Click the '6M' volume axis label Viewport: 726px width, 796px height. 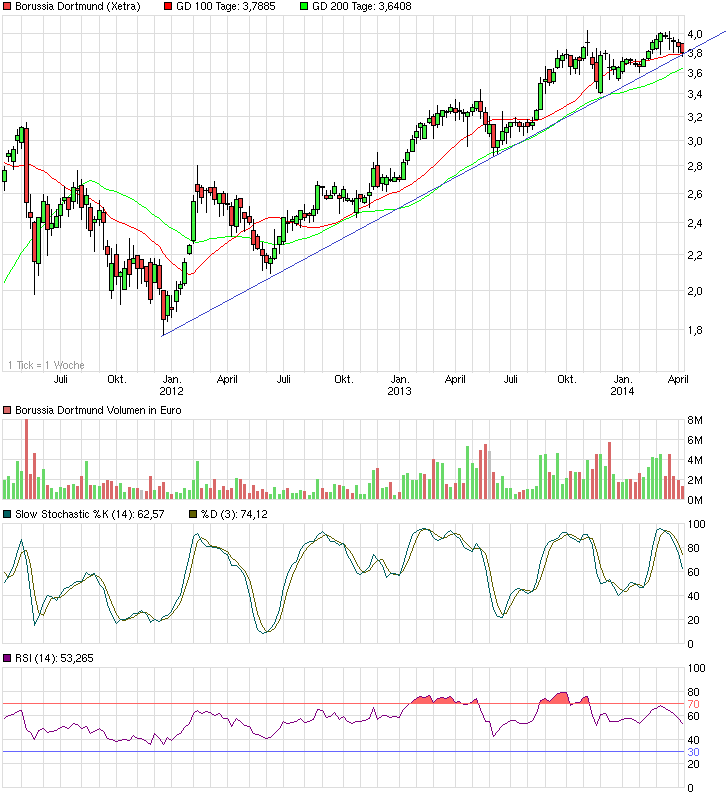tap(695, 440)
